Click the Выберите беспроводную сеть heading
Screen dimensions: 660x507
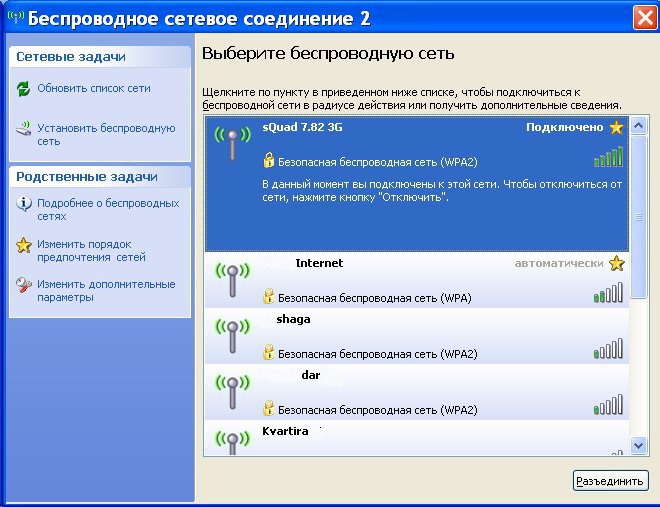click(328, 54)
